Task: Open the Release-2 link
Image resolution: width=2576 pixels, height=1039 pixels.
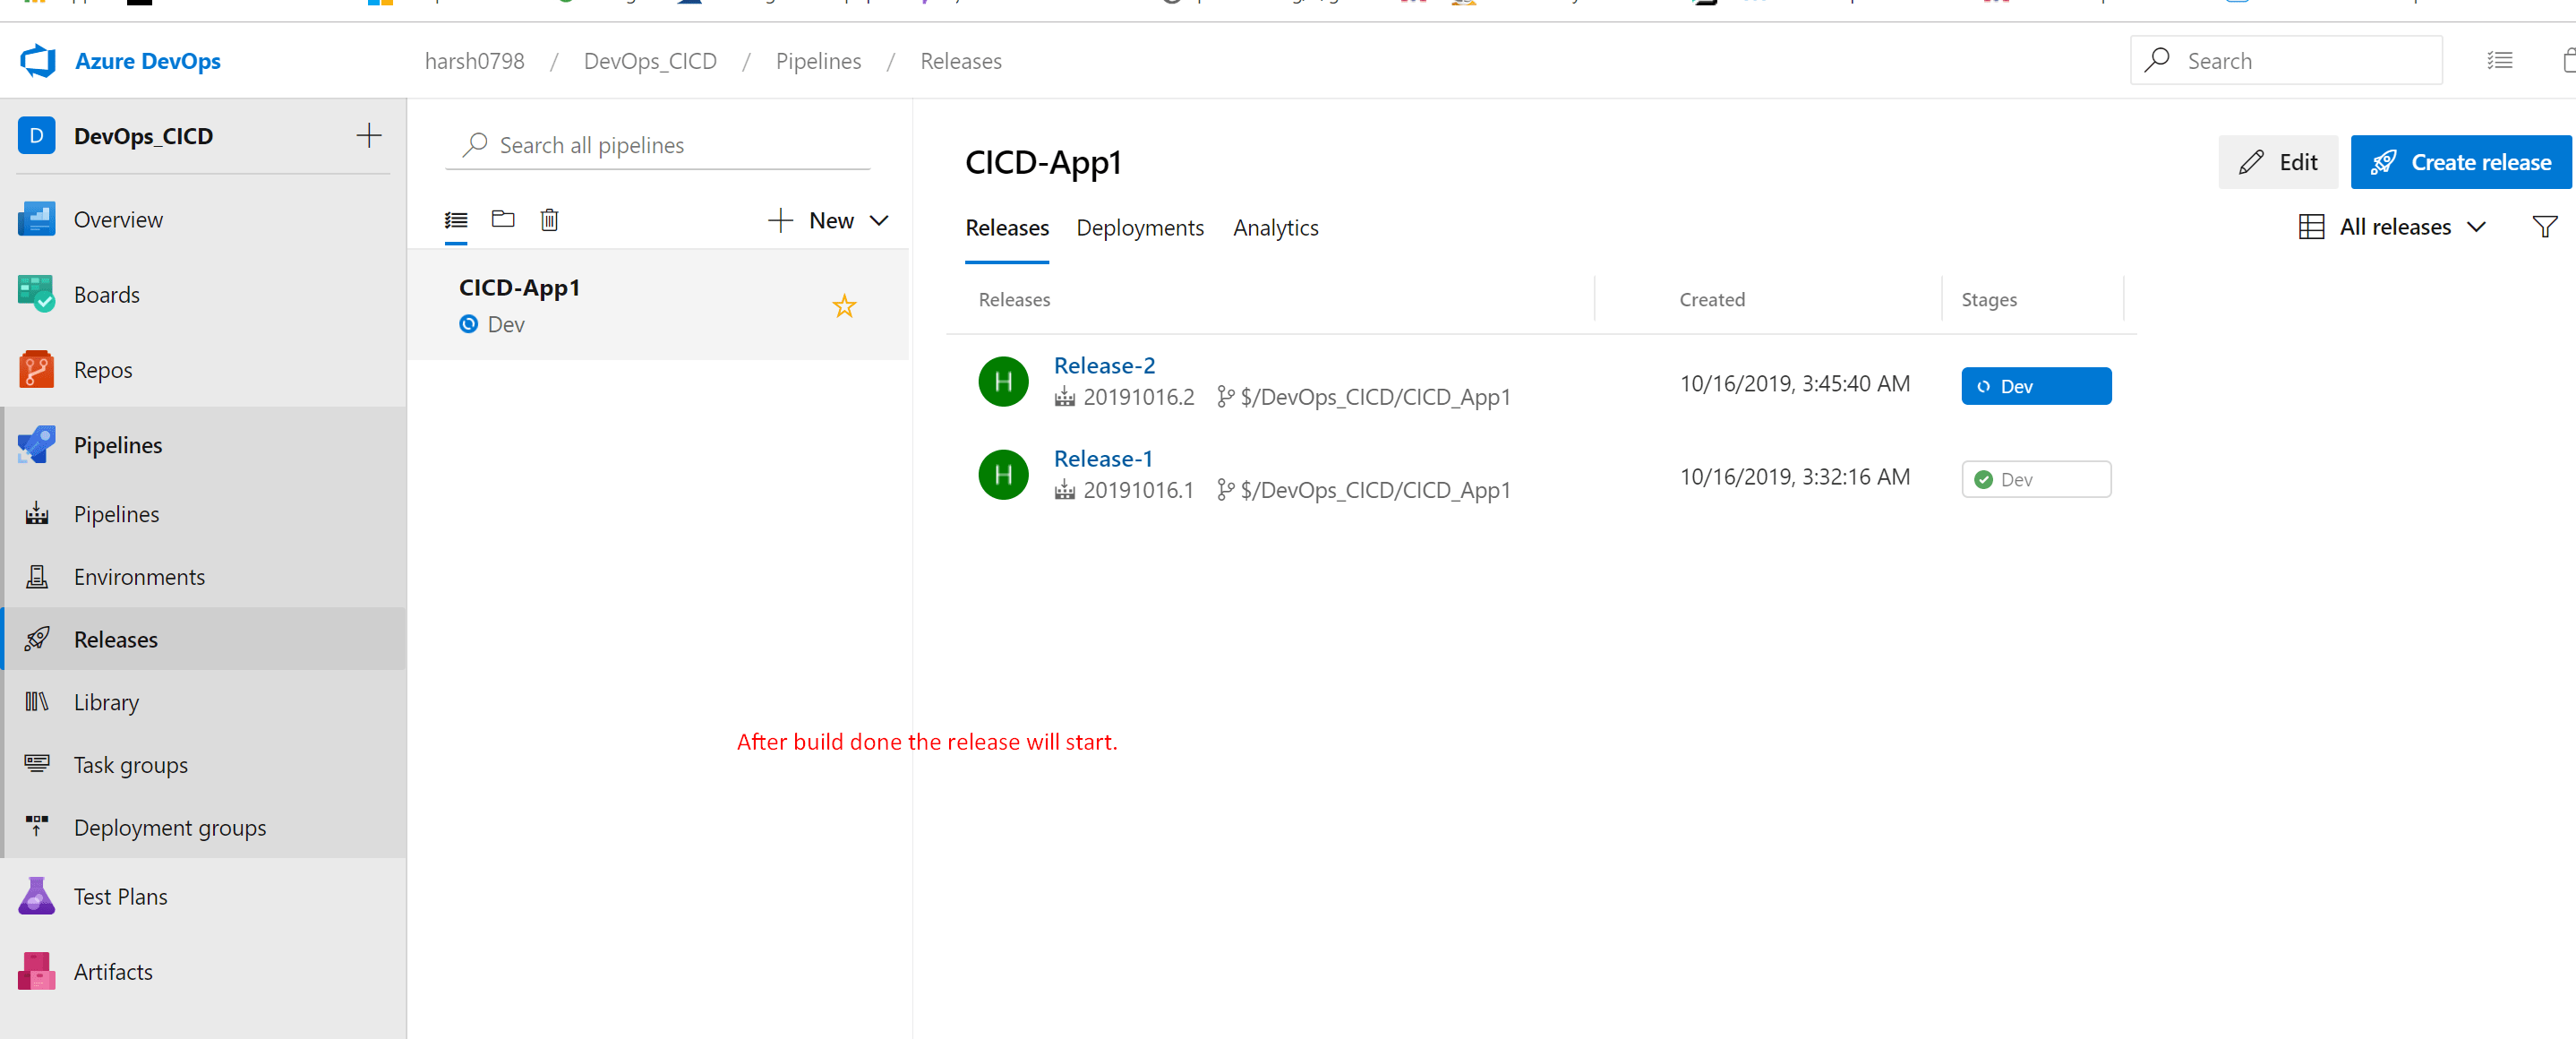Action: click(1104, 366)
